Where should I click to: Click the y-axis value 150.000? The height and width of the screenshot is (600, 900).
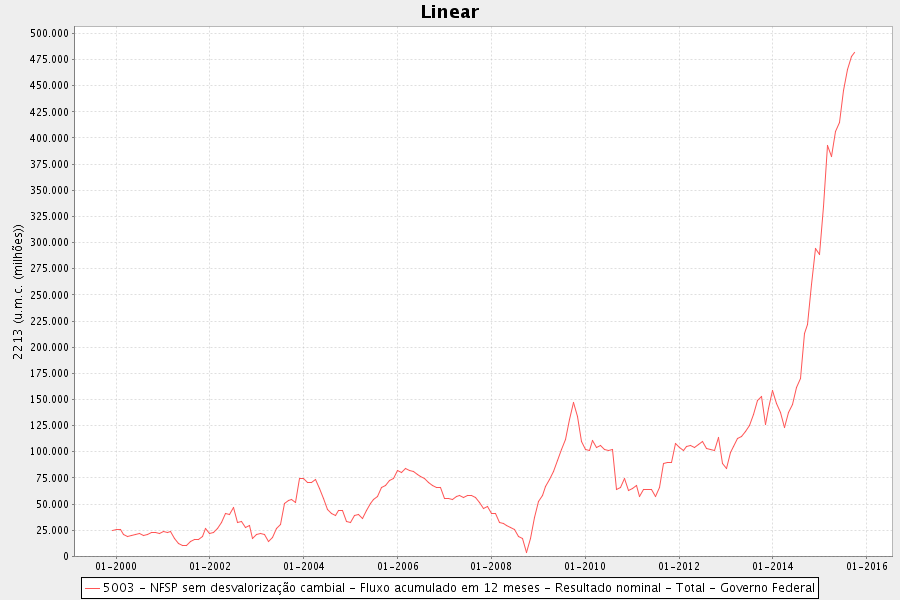pyautogui.click(x=49, y=400)
